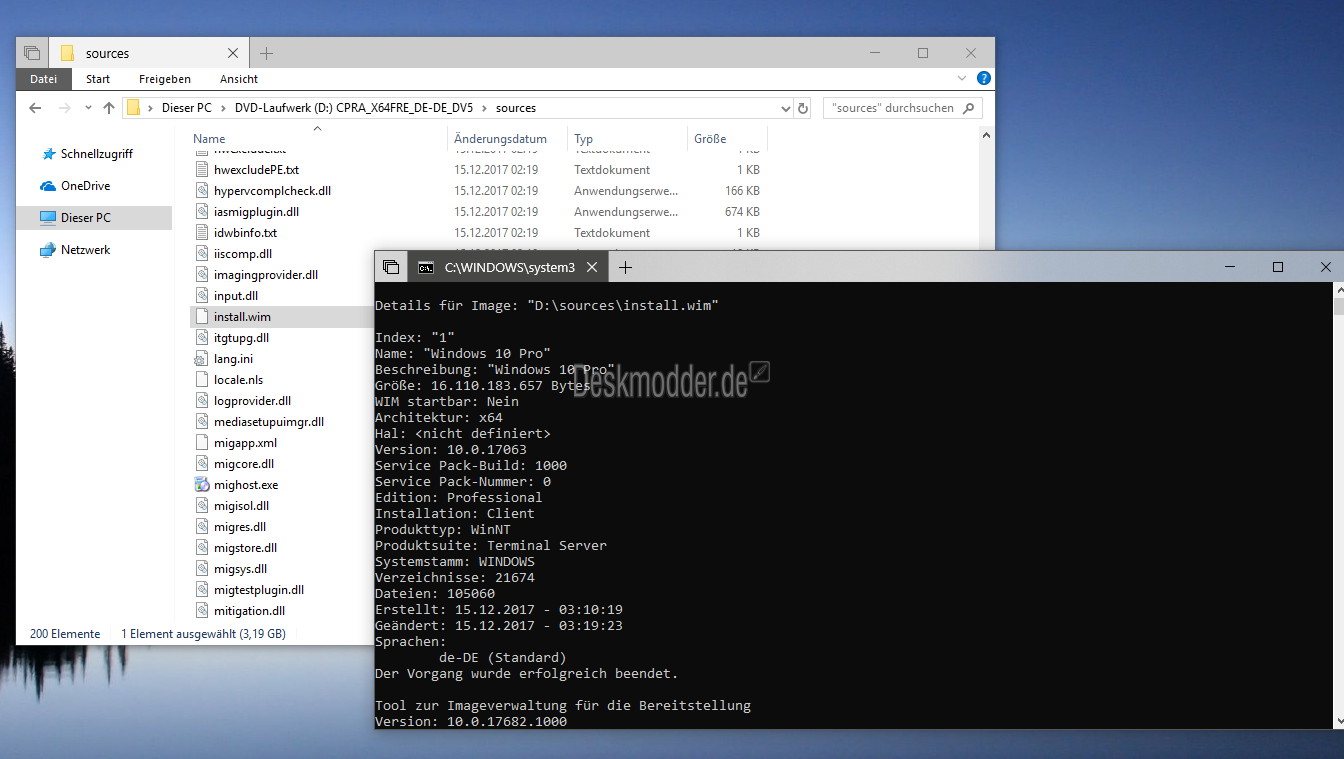Open Netzwerk in navigation pane
The width and height of the screenshot is (1344, 759).
pos(85,250)
